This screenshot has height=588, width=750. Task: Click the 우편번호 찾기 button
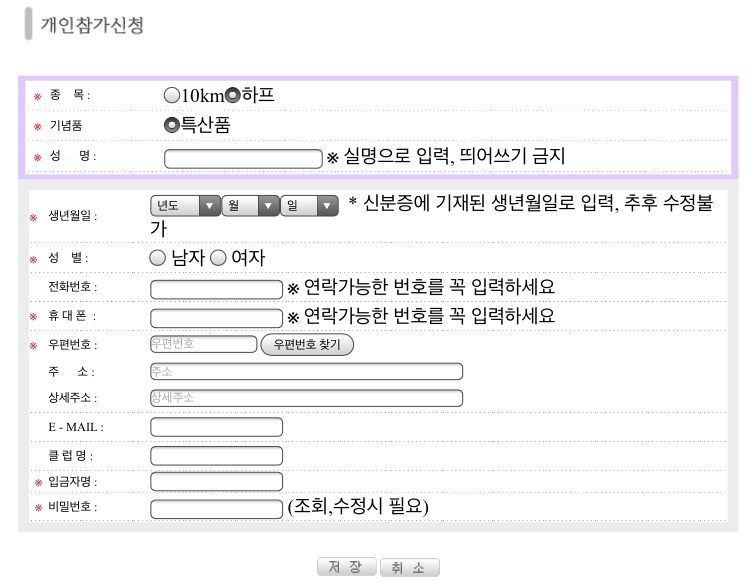click(307, 344)
